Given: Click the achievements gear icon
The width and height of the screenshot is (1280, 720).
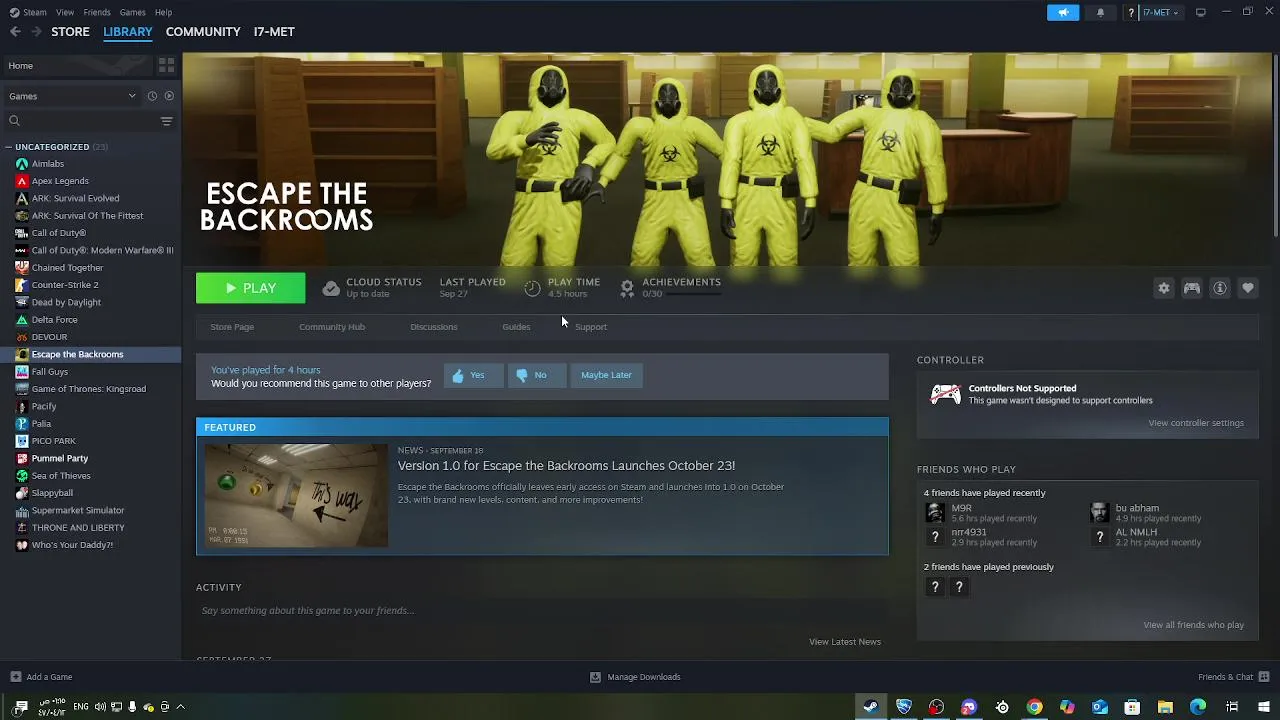Looking at the screenshot, I should point(627,288).
